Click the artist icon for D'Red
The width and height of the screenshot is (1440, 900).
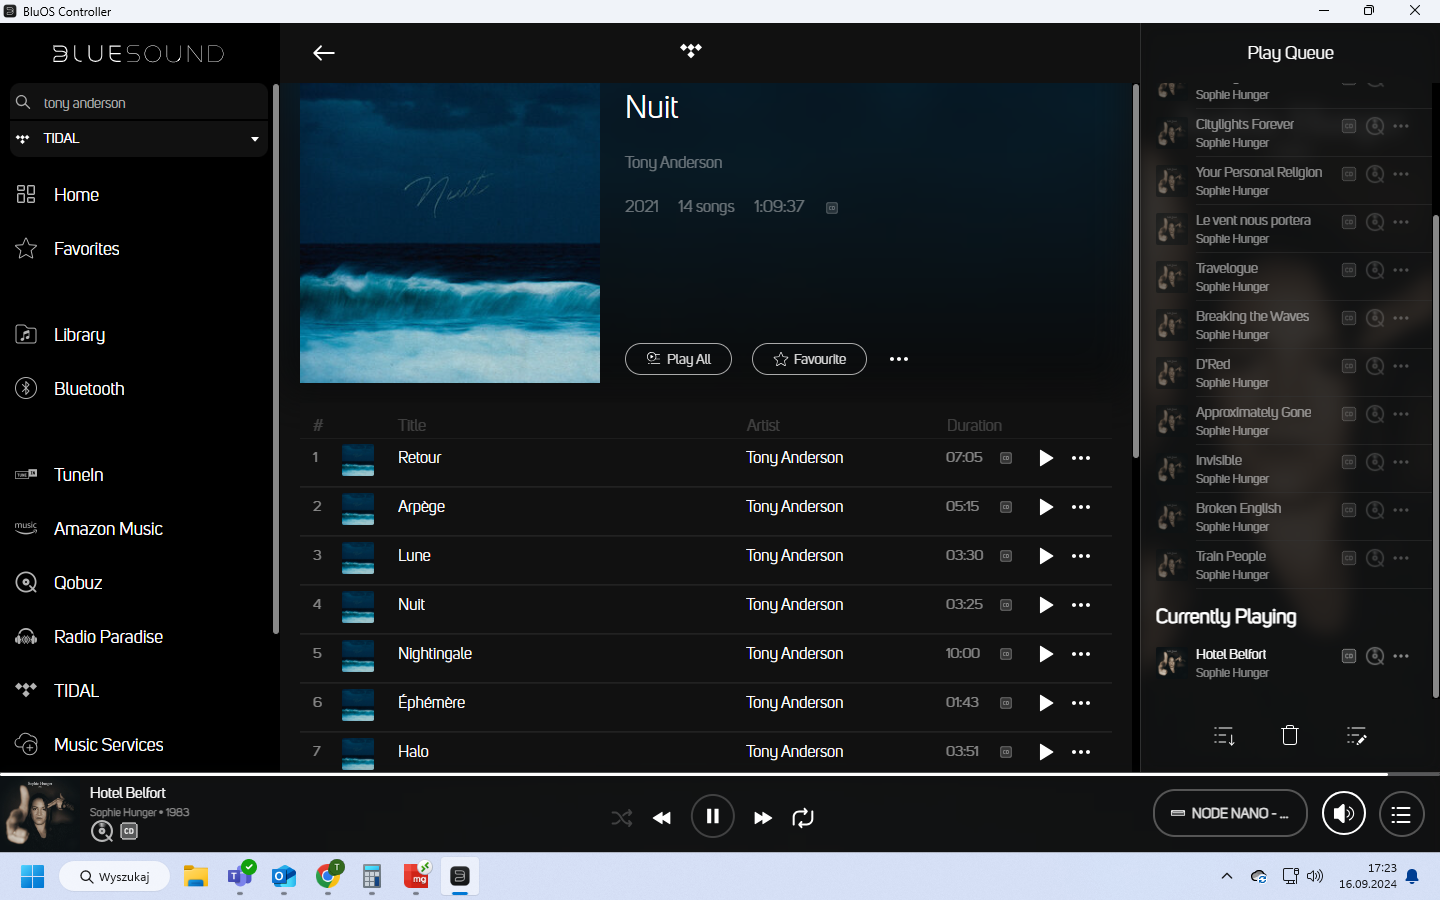coord(1375,366)
